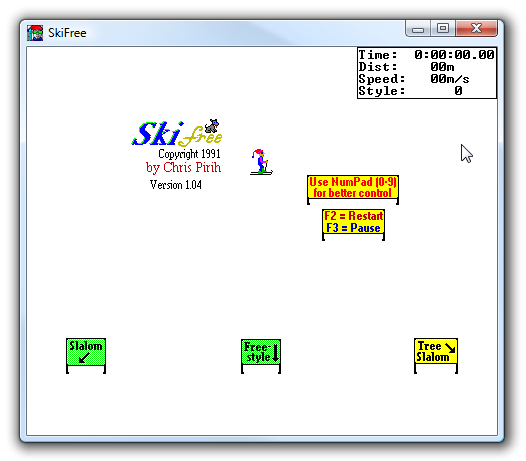Click the Slalom course sign
Image resolution: width=526 pixels, height=461 pixels.
pyautogui.click(x=86, y=355)
